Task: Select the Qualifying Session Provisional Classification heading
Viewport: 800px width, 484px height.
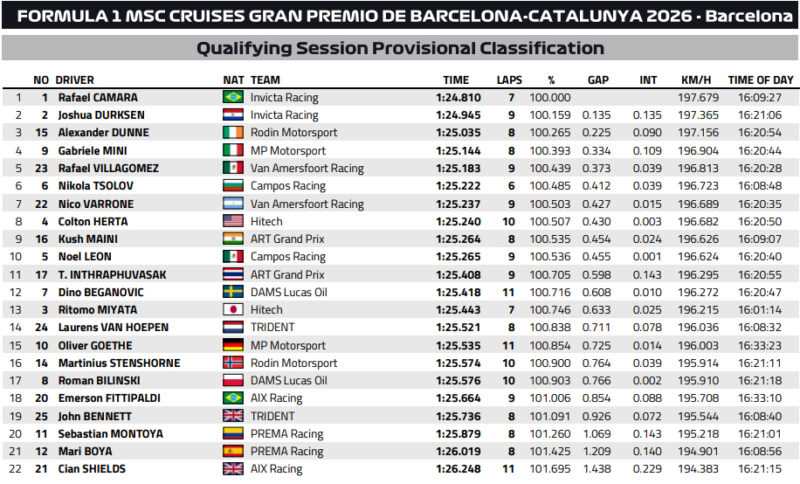Action: coord(400,48)
